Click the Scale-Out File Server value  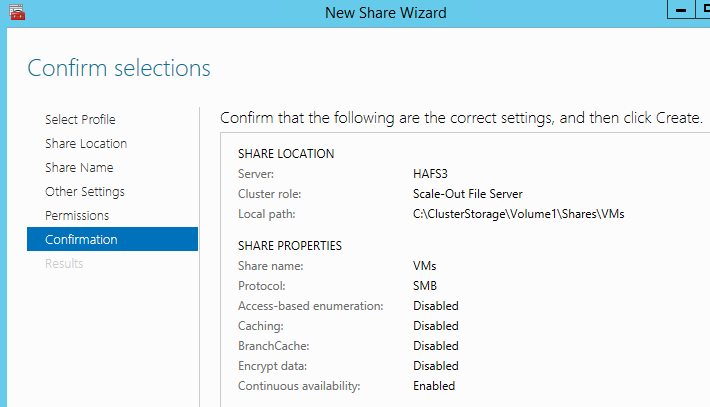[x=467, y=194]
